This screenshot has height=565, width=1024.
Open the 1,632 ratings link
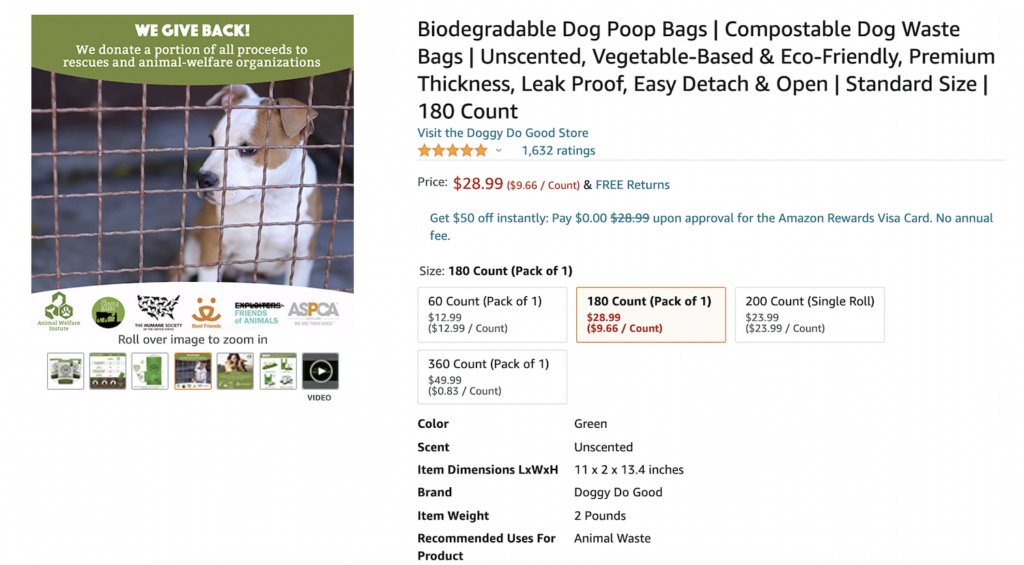[x=558, y=151]
